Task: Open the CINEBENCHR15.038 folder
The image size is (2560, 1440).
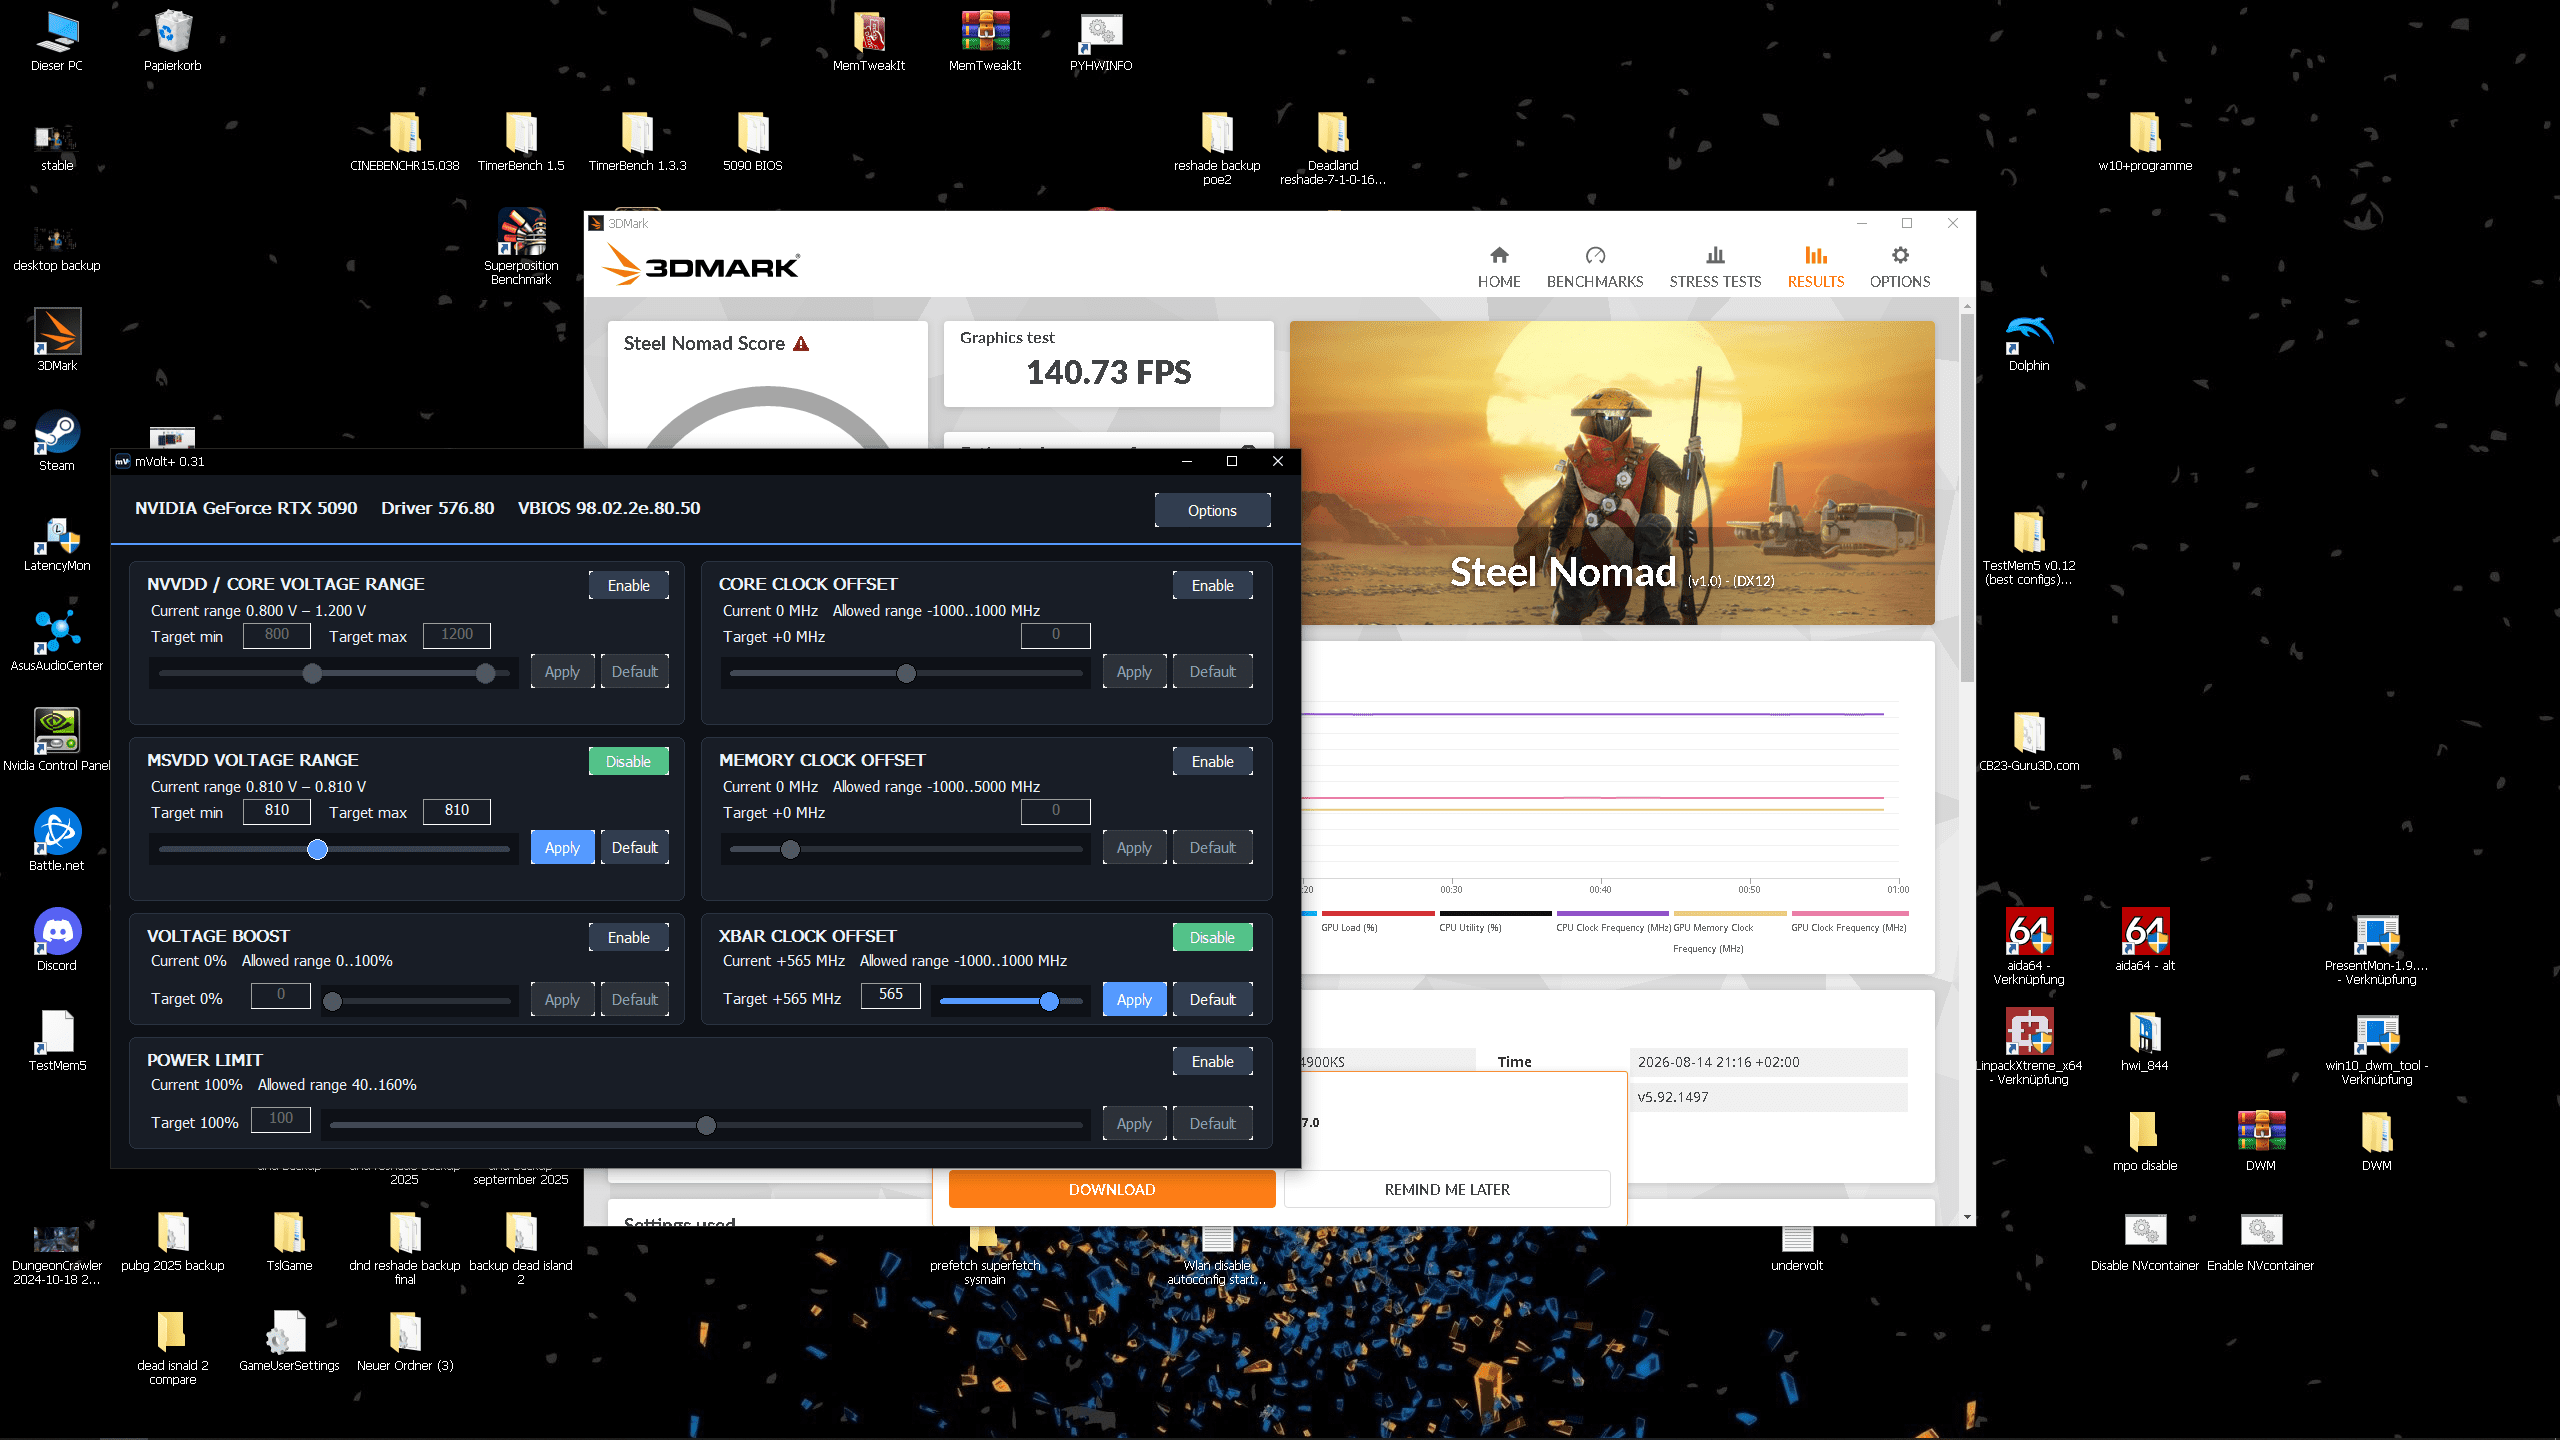Action: pyautogui.click(x=405, y=141)
